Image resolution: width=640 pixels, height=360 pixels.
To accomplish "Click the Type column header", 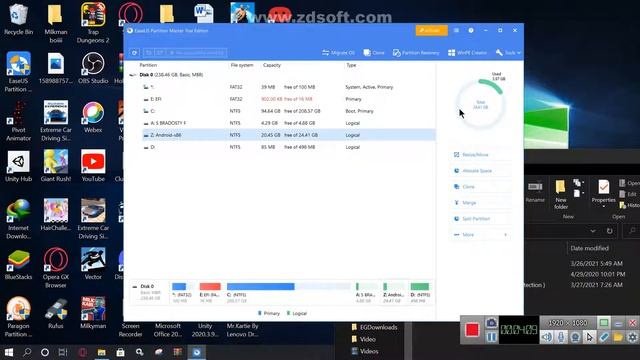I will click(x=351, y=65).
